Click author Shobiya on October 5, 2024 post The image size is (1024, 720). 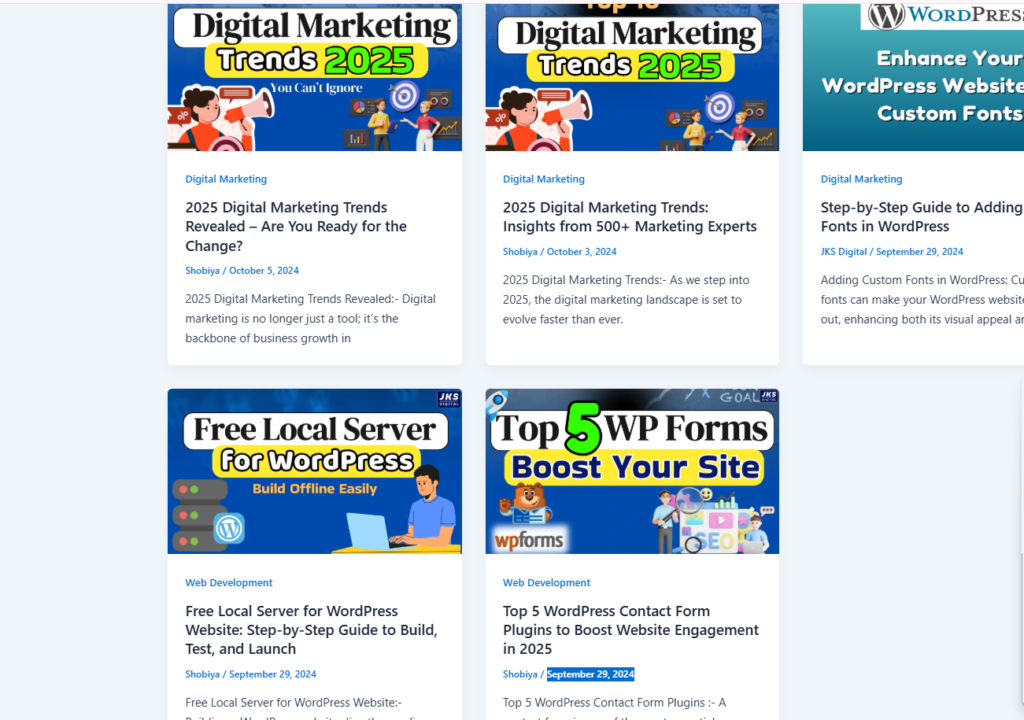coord(202,271)
